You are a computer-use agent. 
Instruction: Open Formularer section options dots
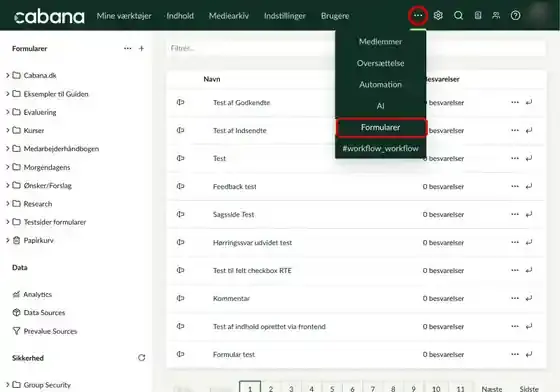[128, 49]
